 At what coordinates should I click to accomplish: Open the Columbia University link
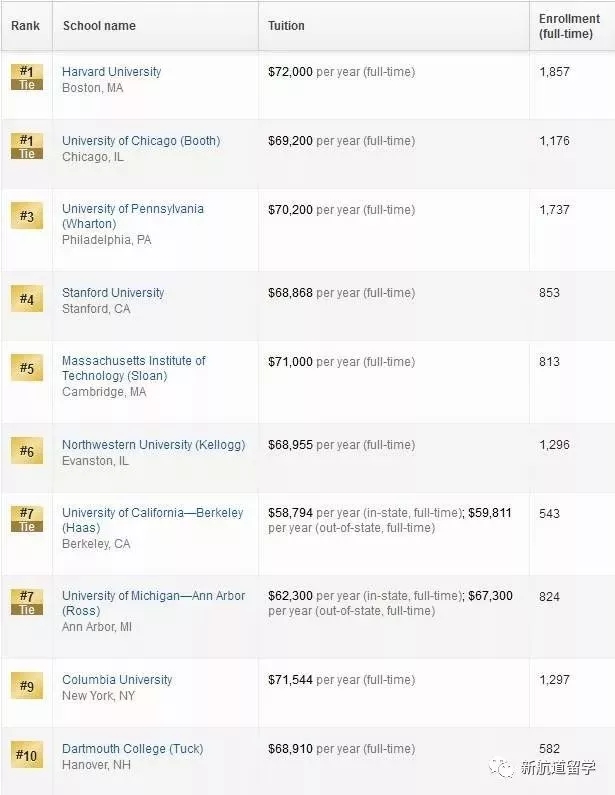[117, 680]
